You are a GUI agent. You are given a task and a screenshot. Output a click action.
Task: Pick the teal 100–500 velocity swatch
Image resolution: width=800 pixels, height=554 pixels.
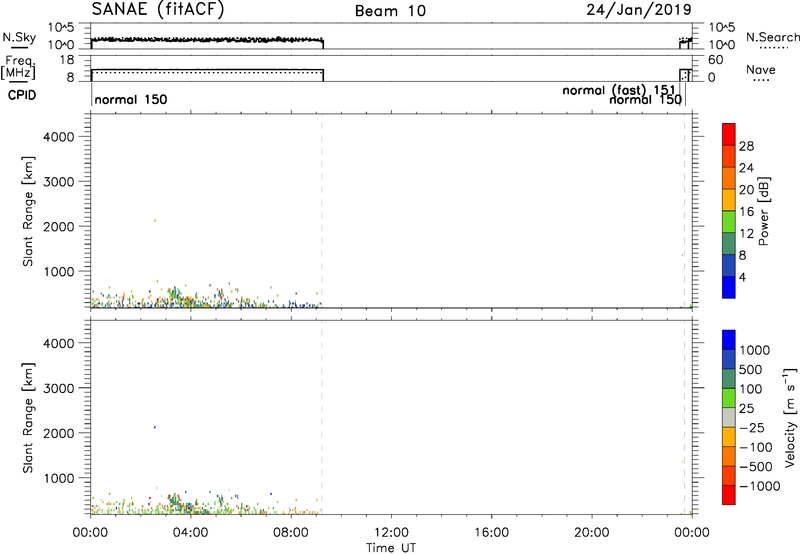(729, 379)
